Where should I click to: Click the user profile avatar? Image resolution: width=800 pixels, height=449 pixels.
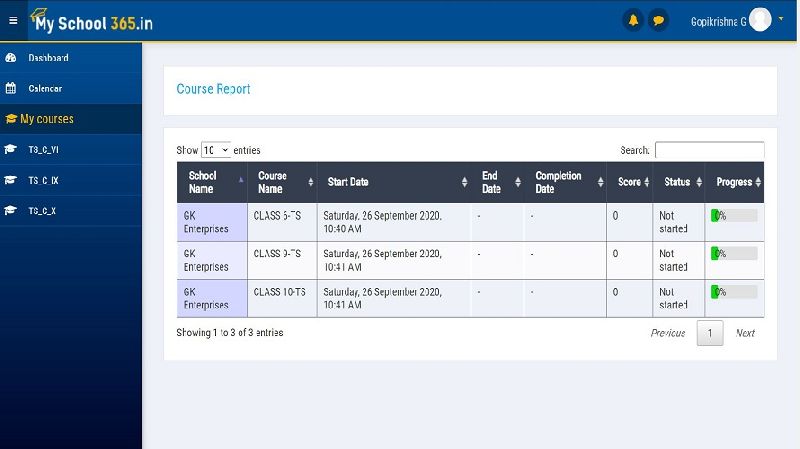click(x=760, y=20)
